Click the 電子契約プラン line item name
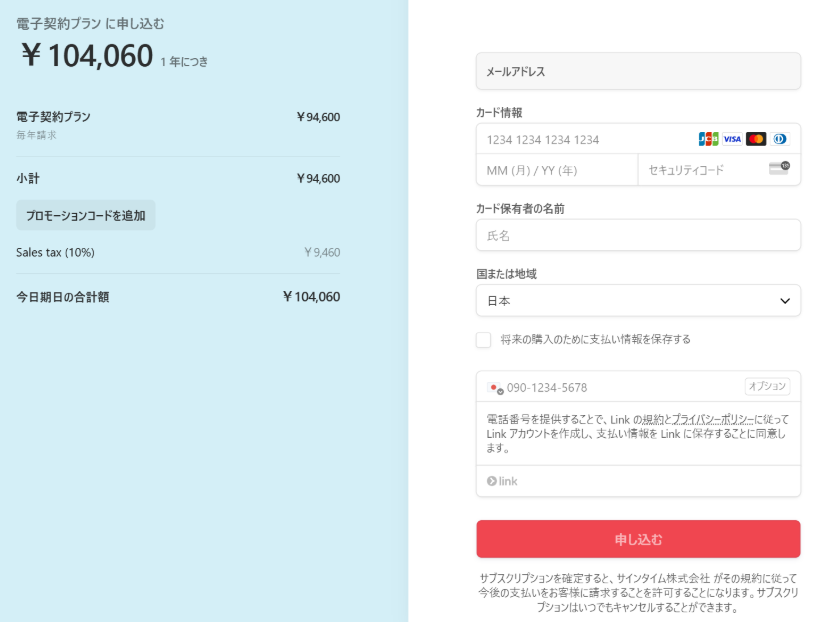Viewport: 828px width, 622px height. pyautogui.click(x=53, y=117)
